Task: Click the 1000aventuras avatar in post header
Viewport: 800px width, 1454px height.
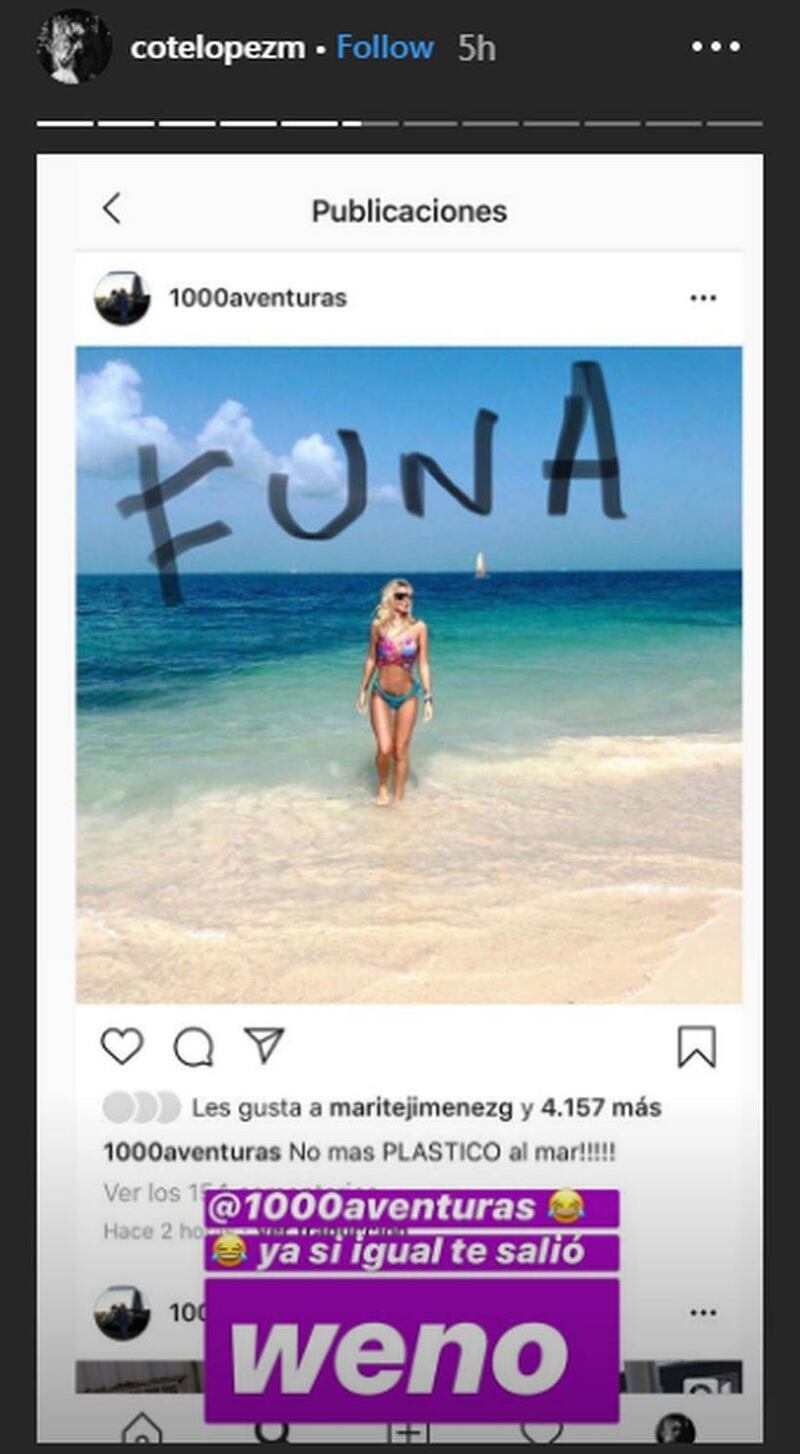Action: pos(122,298)
